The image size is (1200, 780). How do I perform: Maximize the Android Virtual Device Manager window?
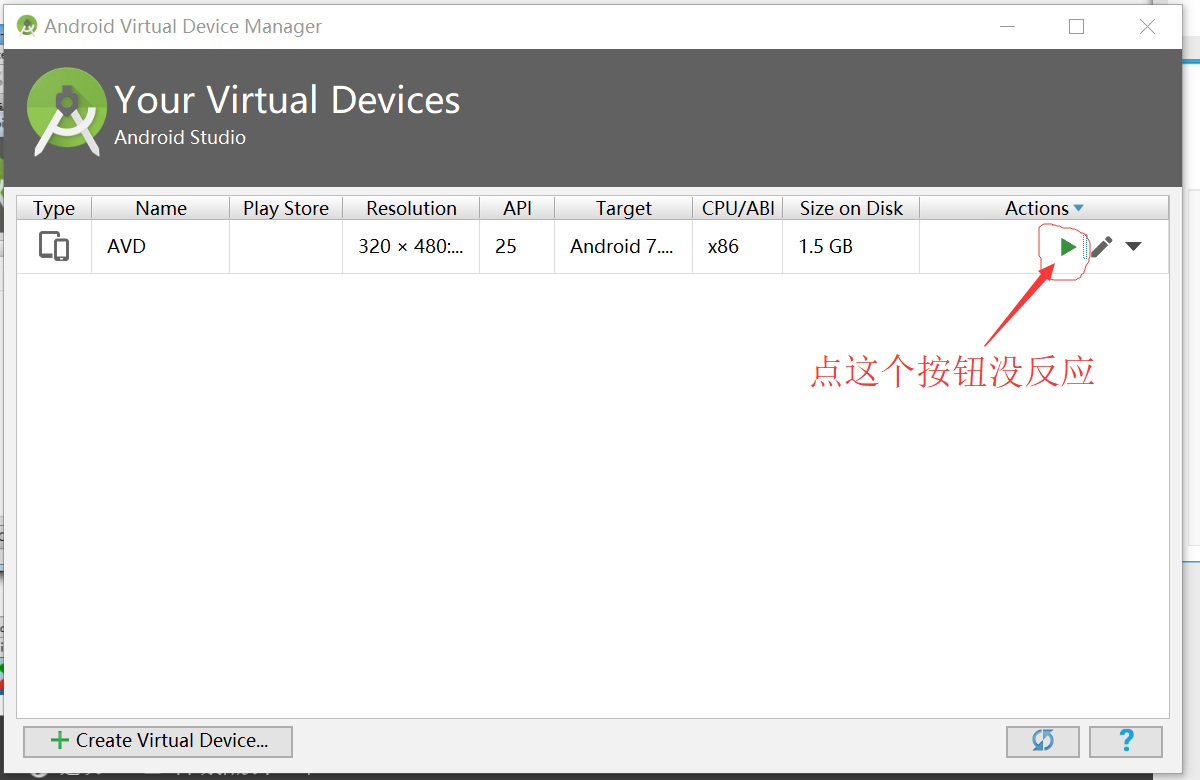[x=1076, y=27]
